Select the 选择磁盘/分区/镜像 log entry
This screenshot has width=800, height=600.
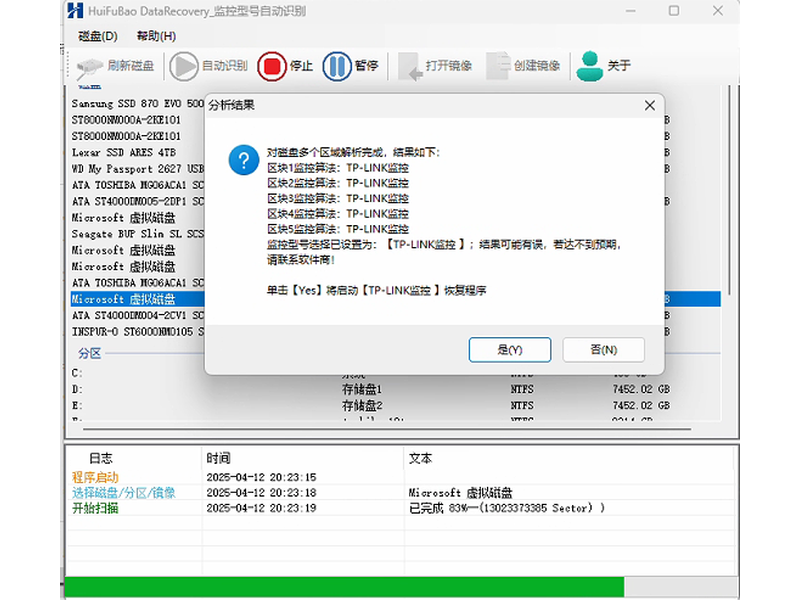[123, 493]
